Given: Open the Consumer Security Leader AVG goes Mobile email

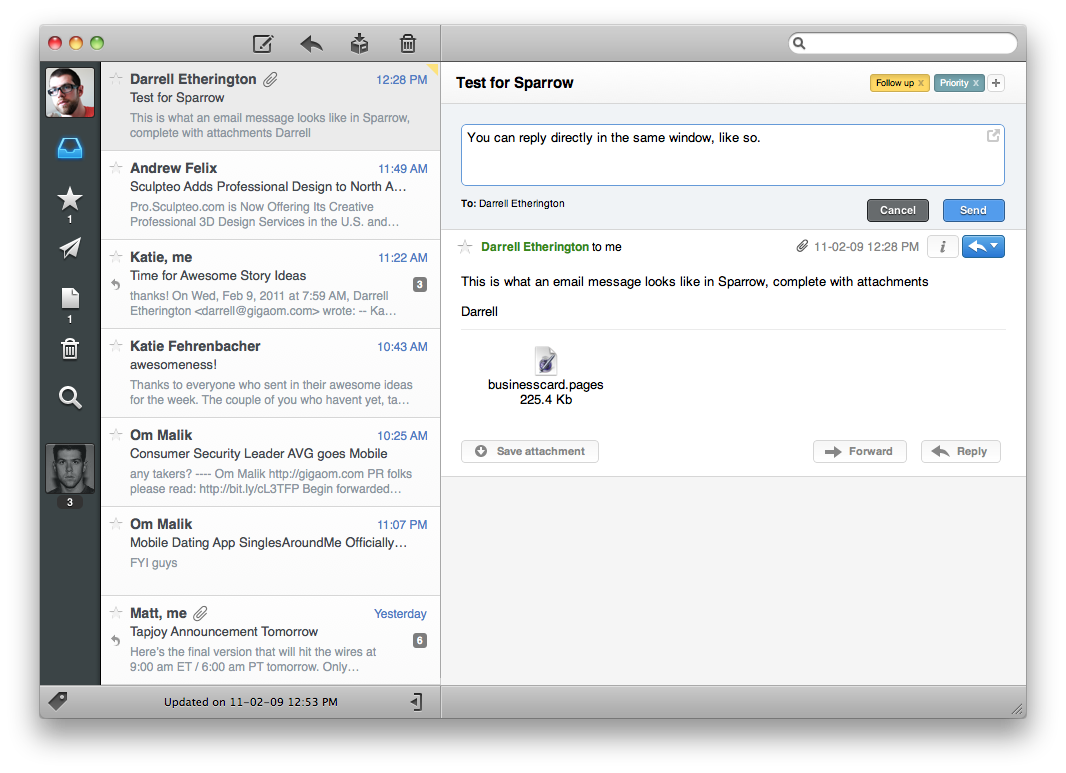Looking at the screenshot, I should [x=271, y=462].
